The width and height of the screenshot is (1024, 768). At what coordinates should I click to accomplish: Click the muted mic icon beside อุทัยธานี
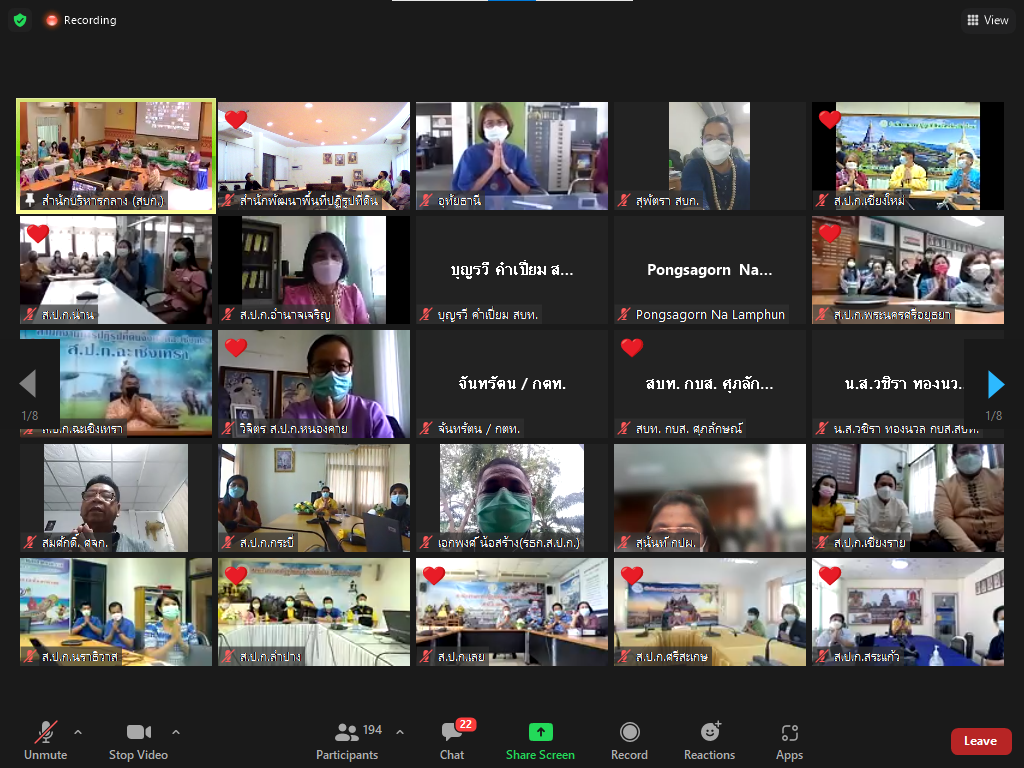426,200
